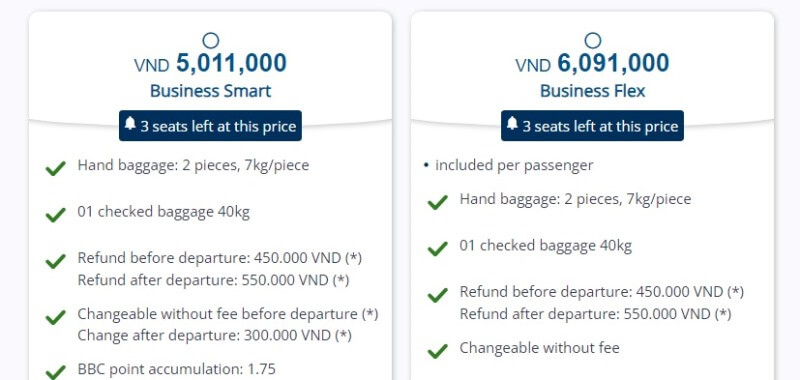Click checkmark beside Business Smart hand baggage
Viewport: 800px width, 380px height.
(56, 168)
